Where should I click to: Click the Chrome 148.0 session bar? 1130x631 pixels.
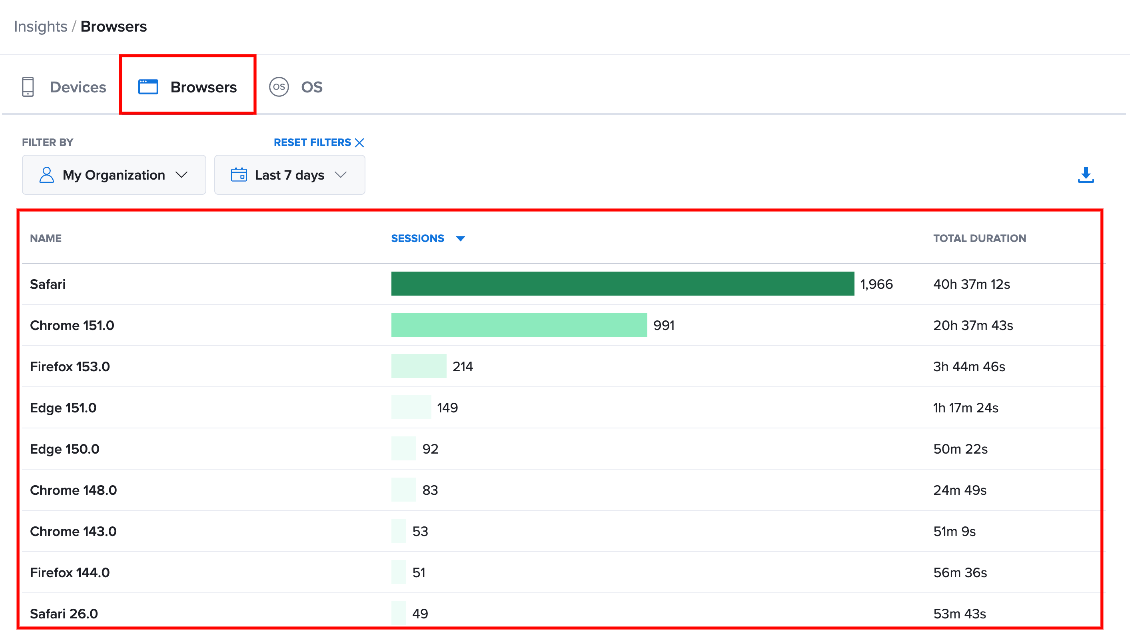404,489
